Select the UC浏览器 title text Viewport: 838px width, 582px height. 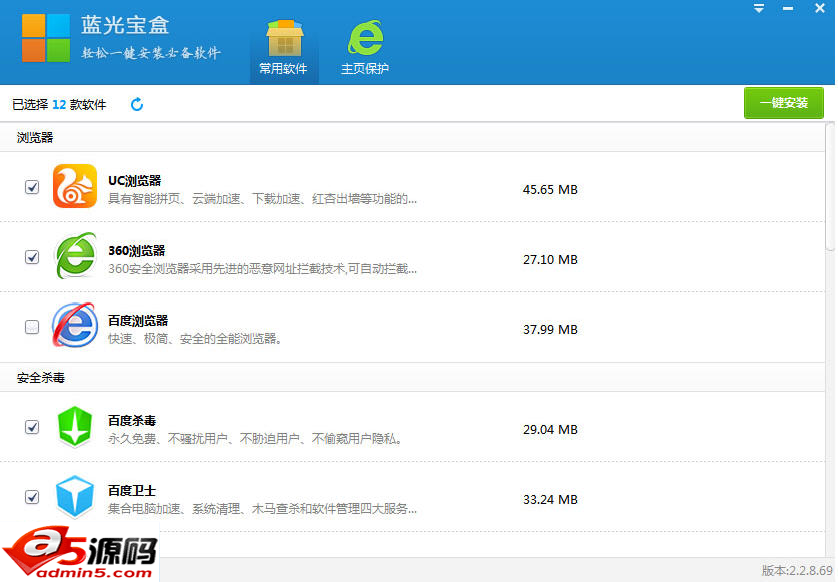tap(135, 181)
